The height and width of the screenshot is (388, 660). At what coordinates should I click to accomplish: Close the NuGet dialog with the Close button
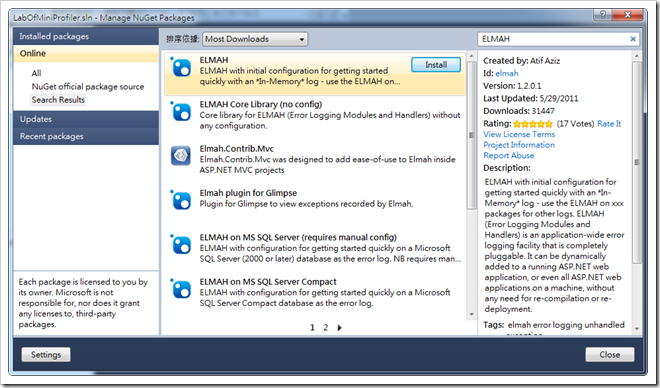(x=609, y=355)
